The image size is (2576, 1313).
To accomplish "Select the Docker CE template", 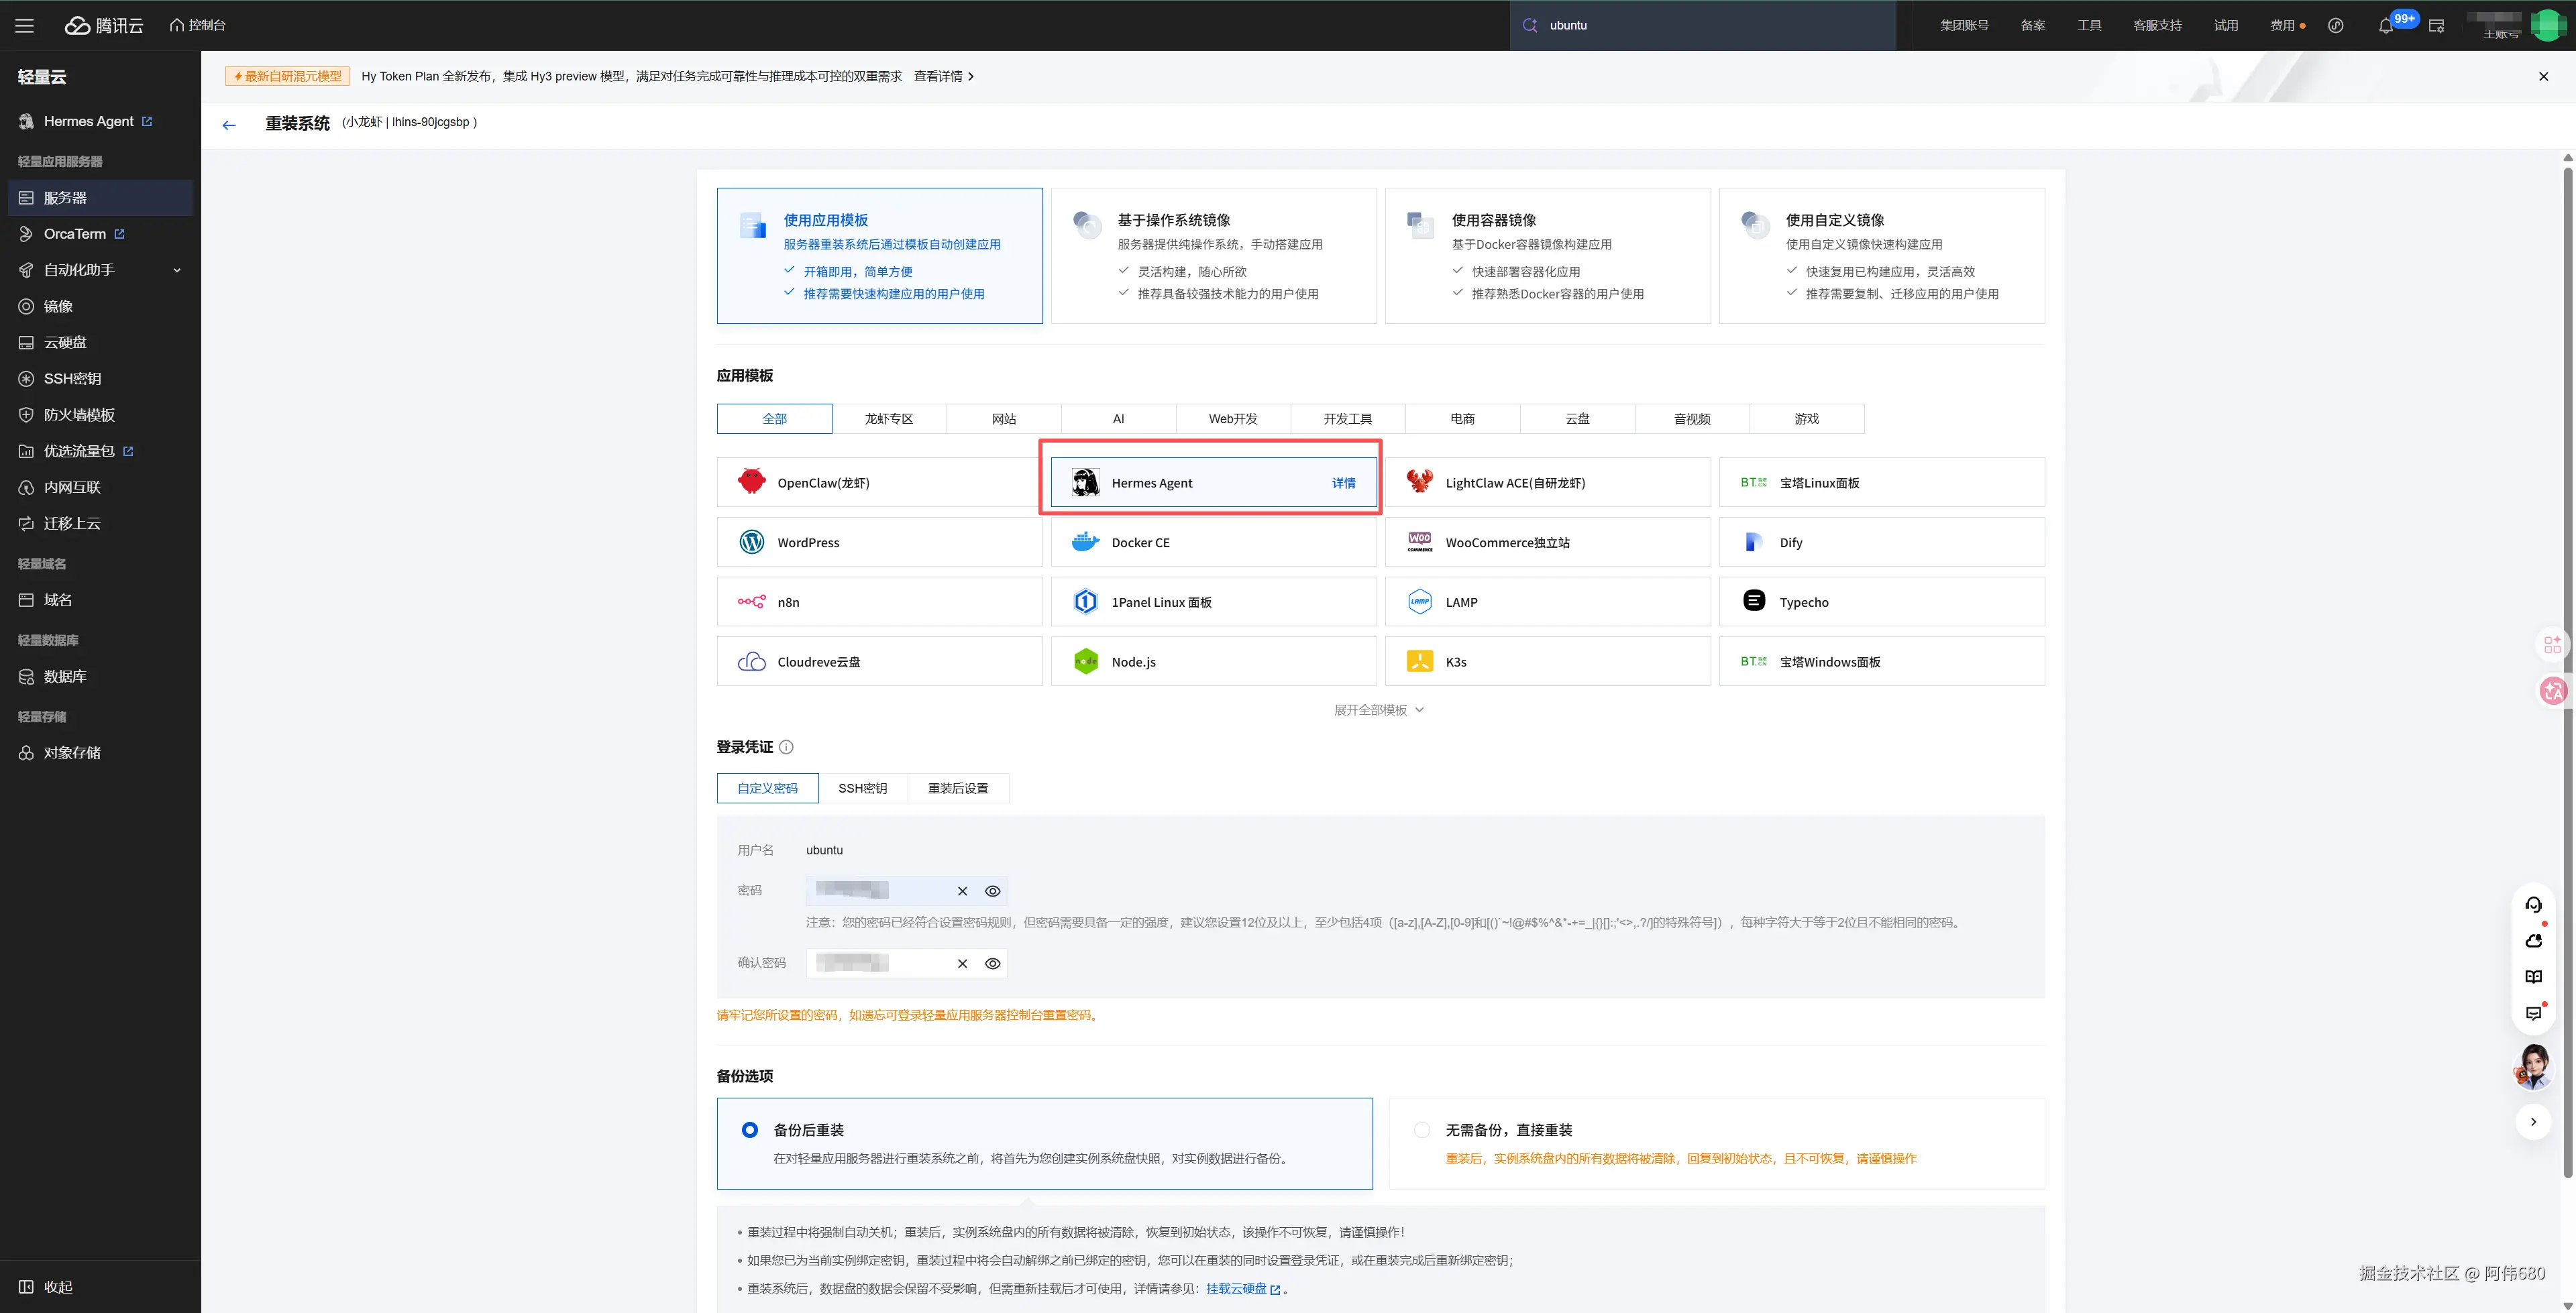I will coord(1214,543).
